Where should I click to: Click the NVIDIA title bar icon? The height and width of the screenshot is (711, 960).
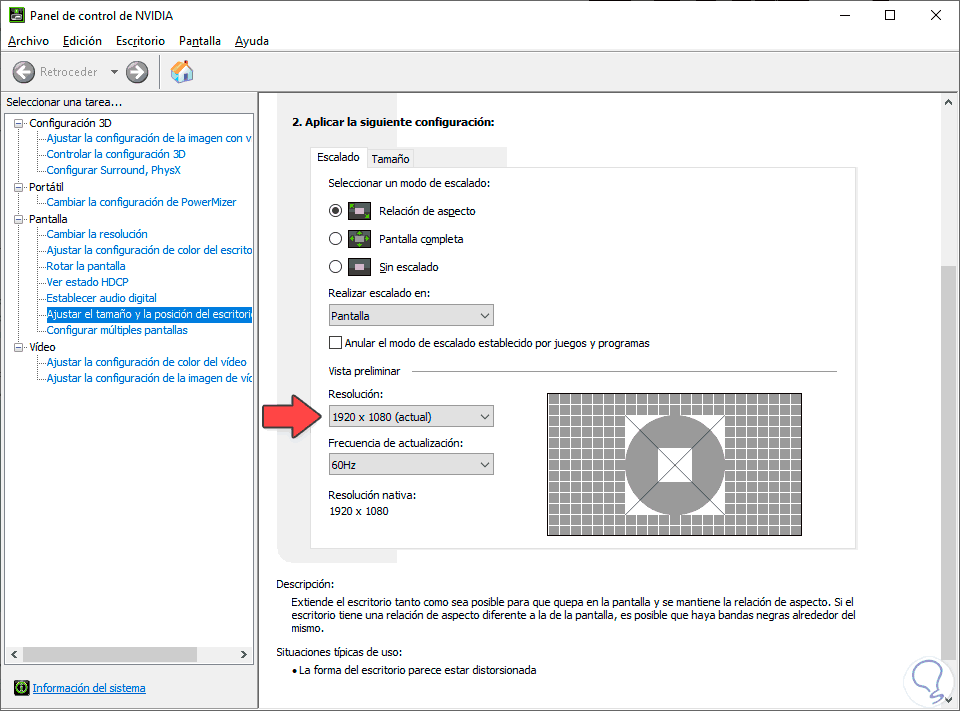17,15
